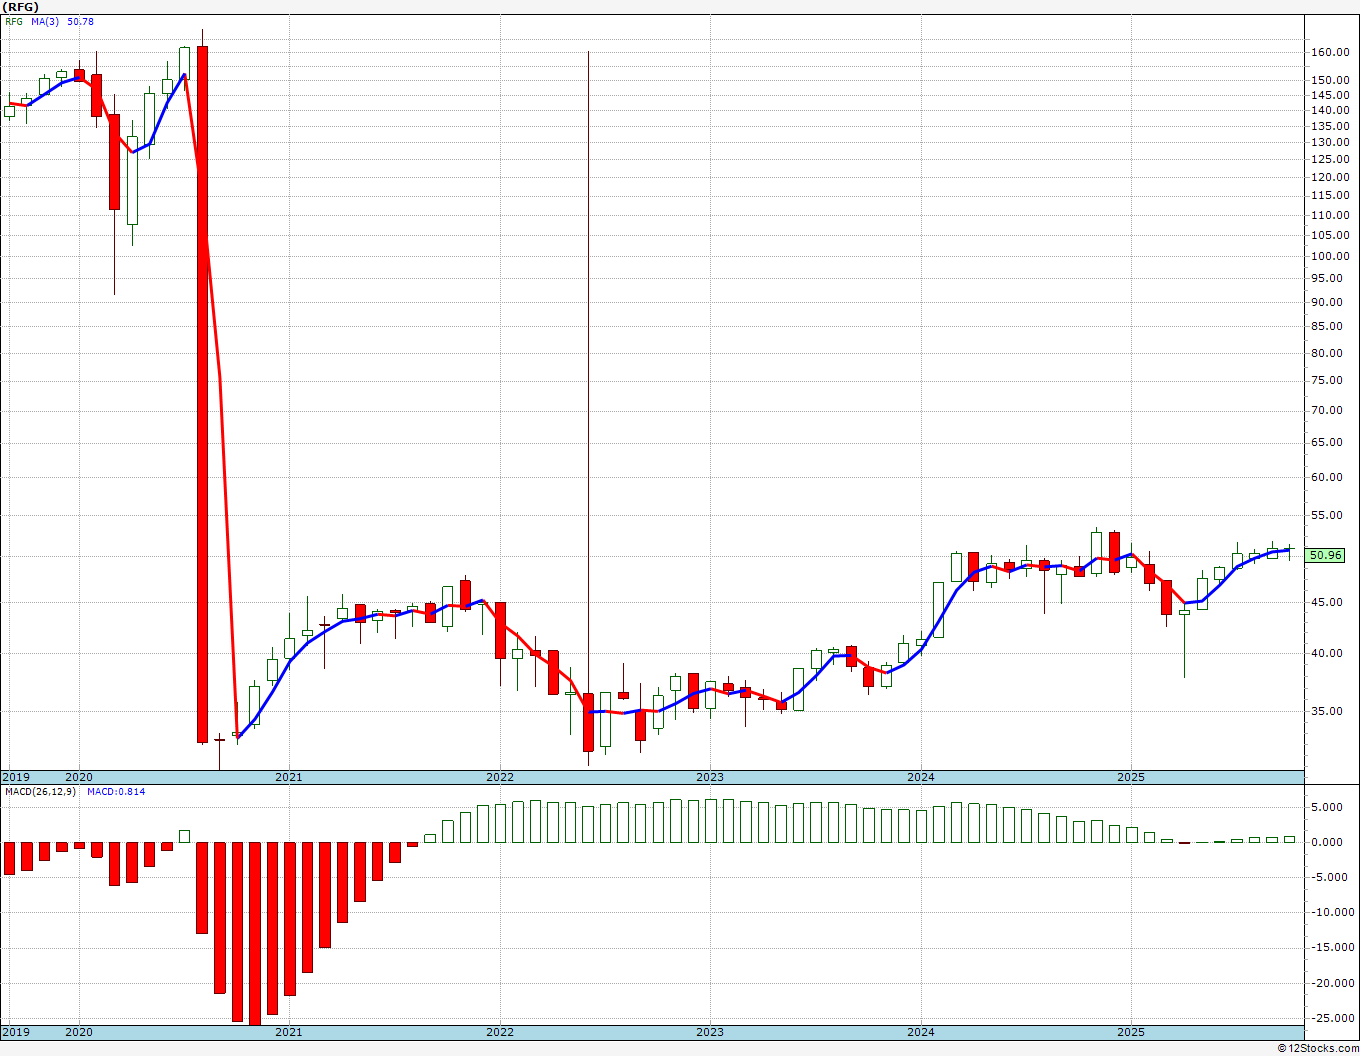Click the 80.00 price axis label
Screen dimensions: 1360x1056
point(1329,353)
